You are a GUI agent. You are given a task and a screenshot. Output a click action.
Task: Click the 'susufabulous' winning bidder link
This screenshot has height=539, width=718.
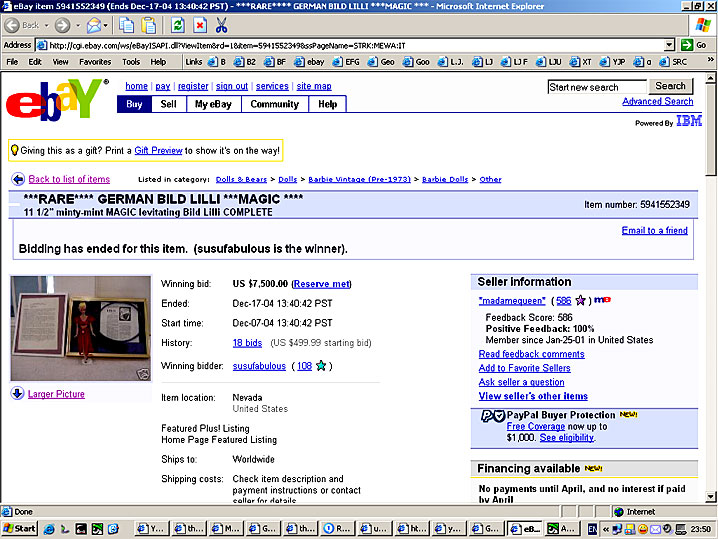point(259,366)
